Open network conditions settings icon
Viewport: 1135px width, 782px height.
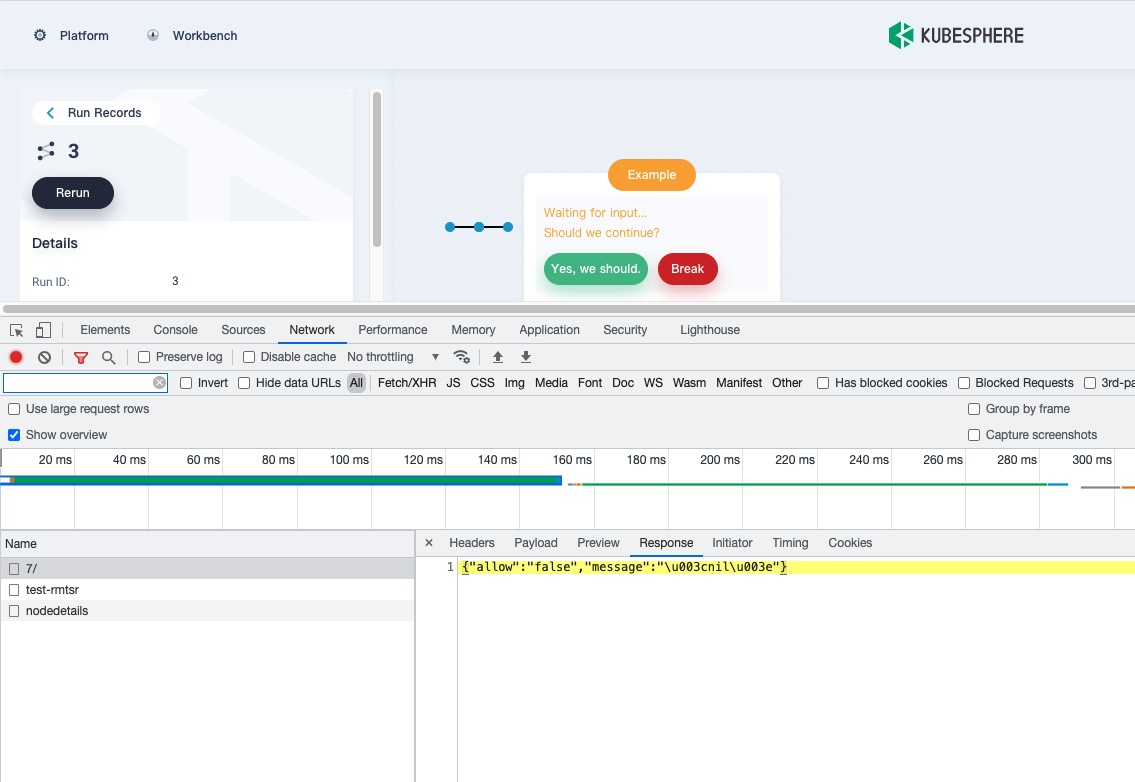(462, 356)
